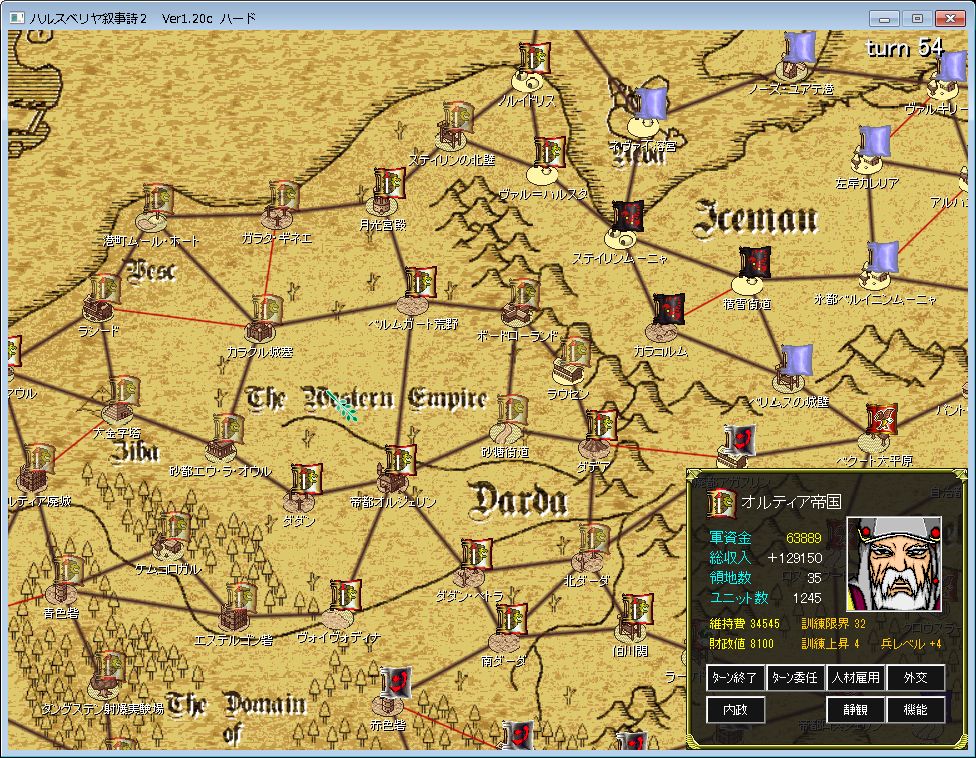
Task: Minimize the game window
Action: 884,18
